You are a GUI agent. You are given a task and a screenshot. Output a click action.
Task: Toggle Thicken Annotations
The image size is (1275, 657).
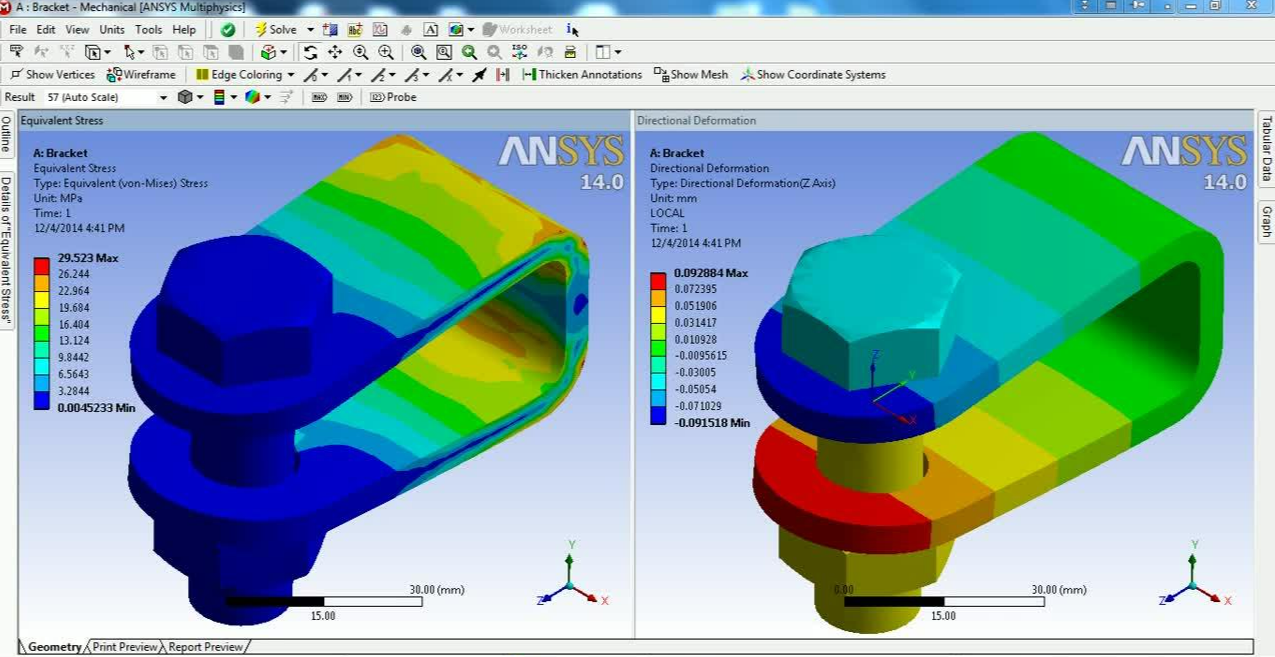click(x=582, y=75)
